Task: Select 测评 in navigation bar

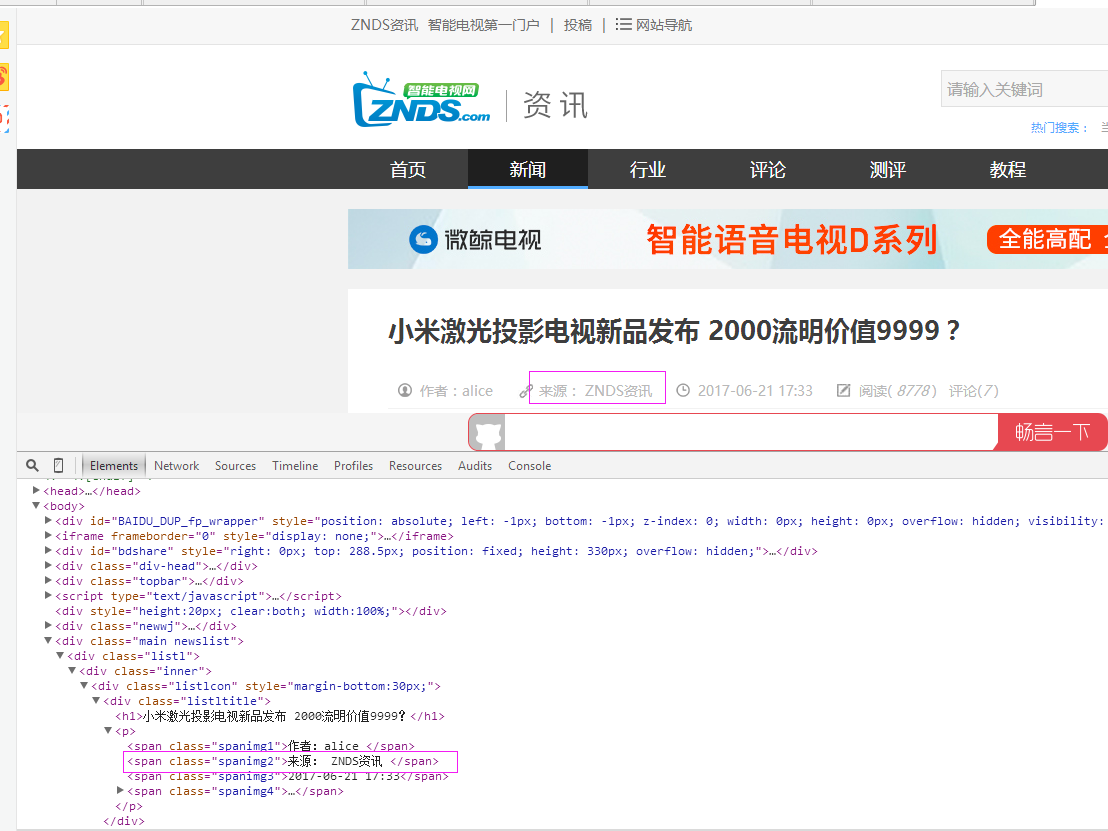Action: (x=888, y=170)
